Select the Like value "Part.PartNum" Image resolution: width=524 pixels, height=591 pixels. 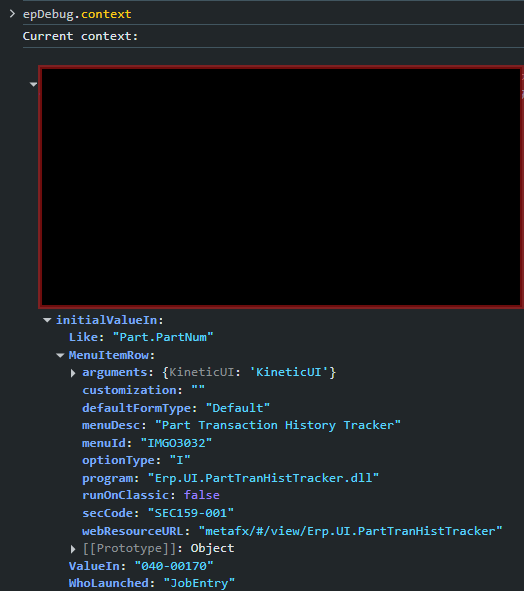163,337
